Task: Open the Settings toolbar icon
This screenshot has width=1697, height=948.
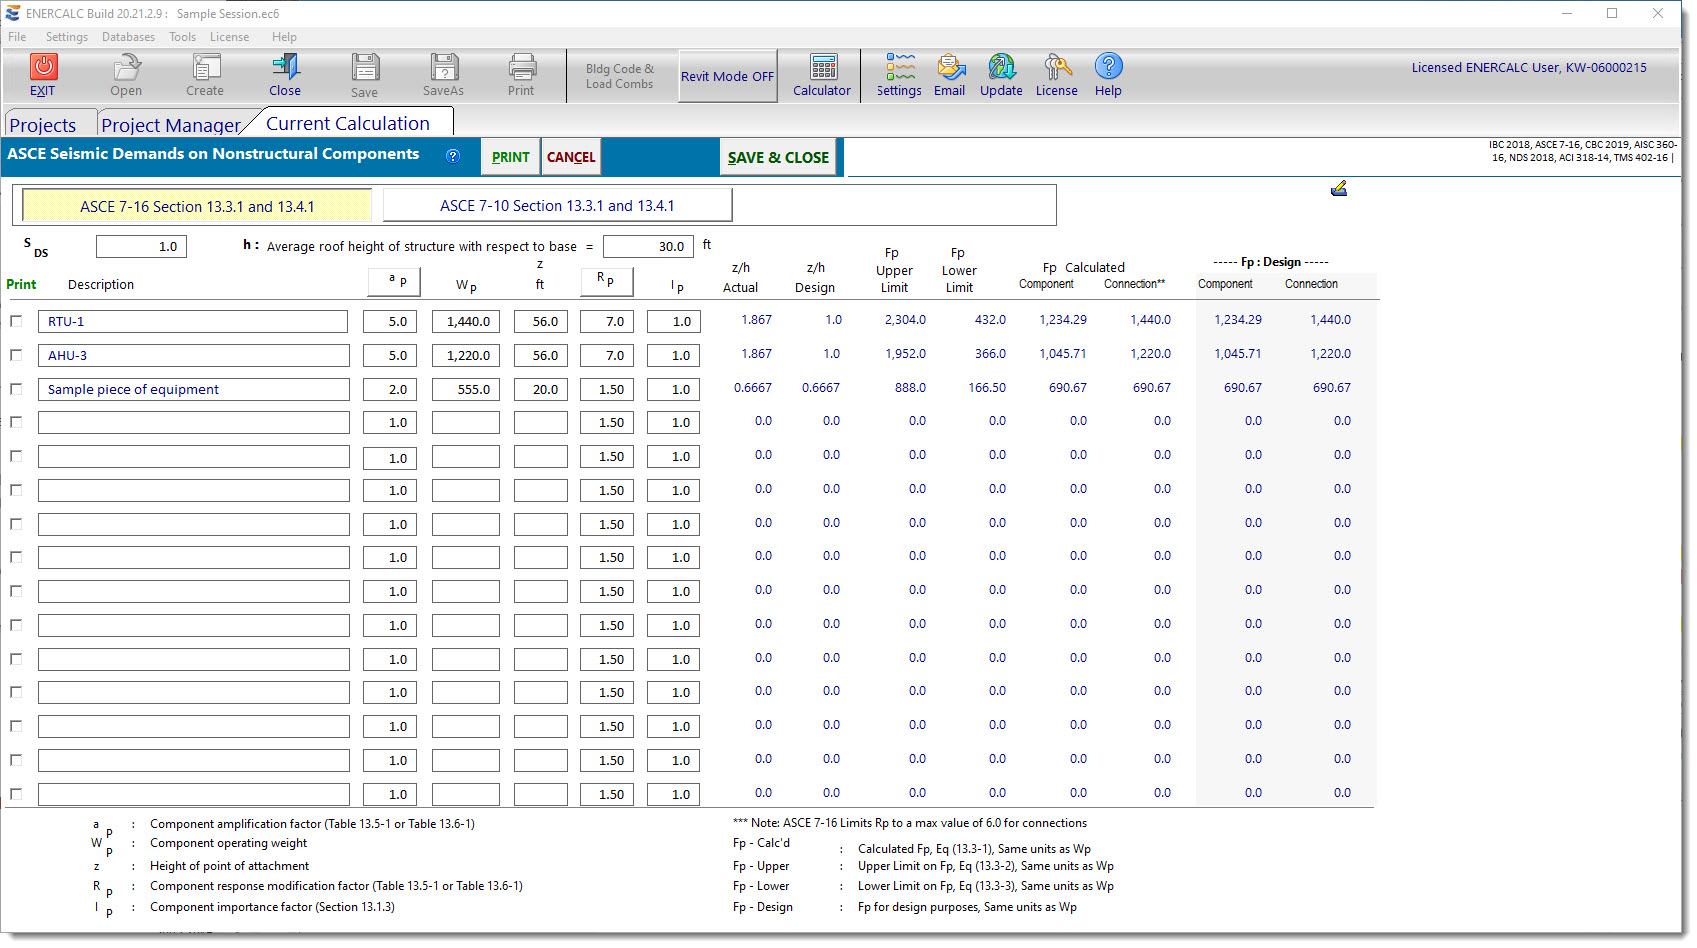Action: tap(899, 68)
